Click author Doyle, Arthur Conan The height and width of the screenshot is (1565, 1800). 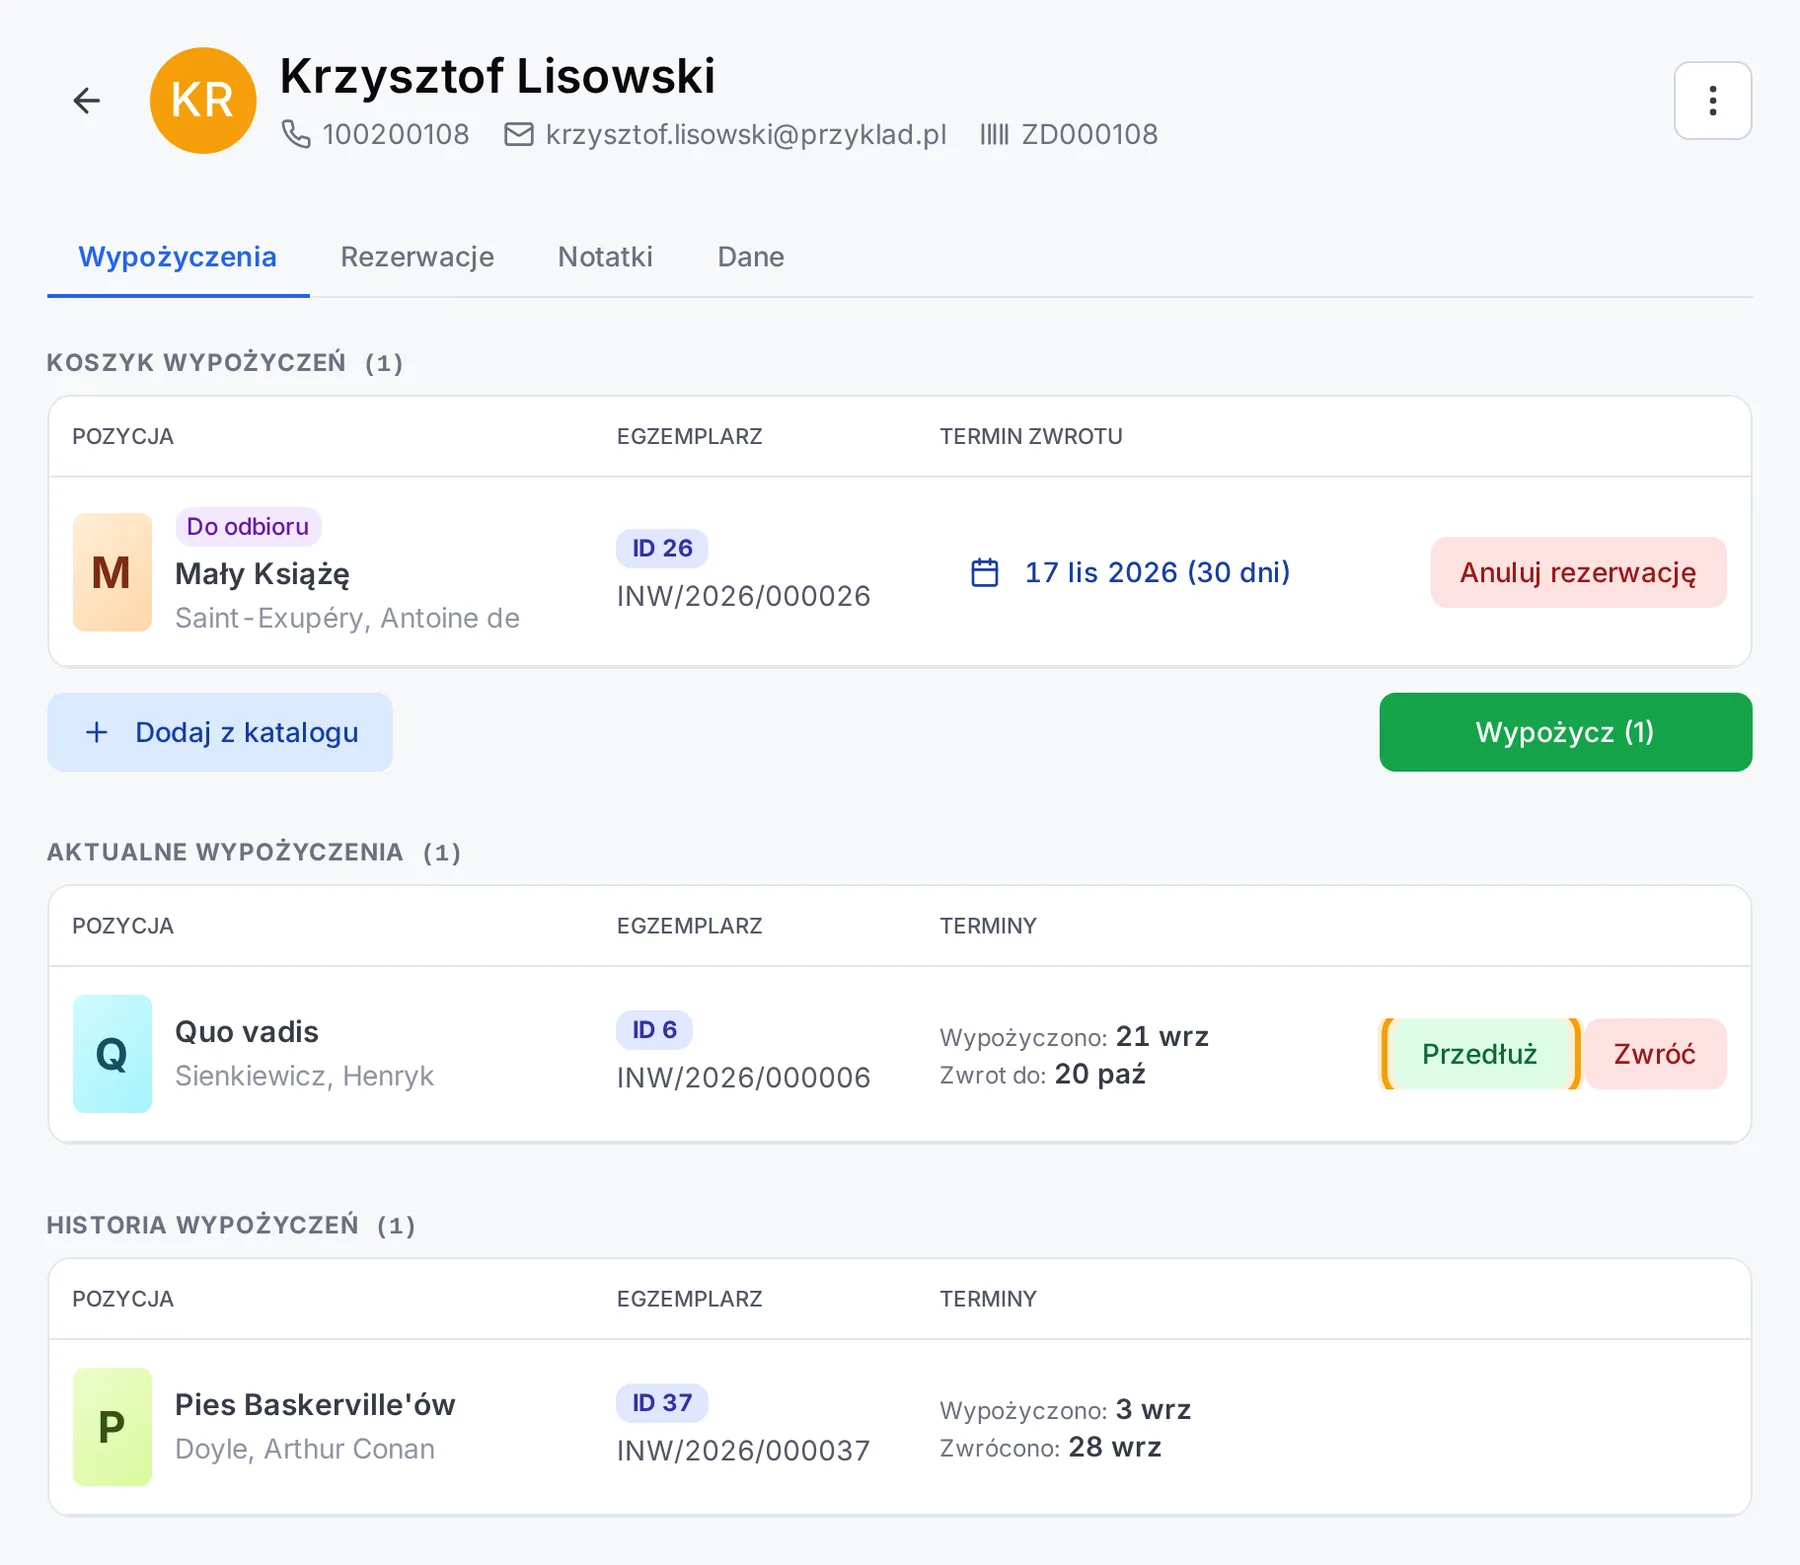click(305, 1448)
